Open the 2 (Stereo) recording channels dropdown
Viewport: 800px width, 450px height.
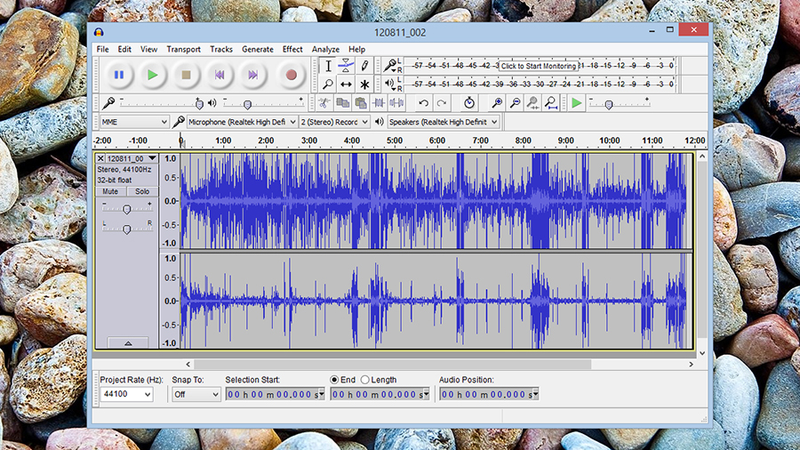pos(334,122)
